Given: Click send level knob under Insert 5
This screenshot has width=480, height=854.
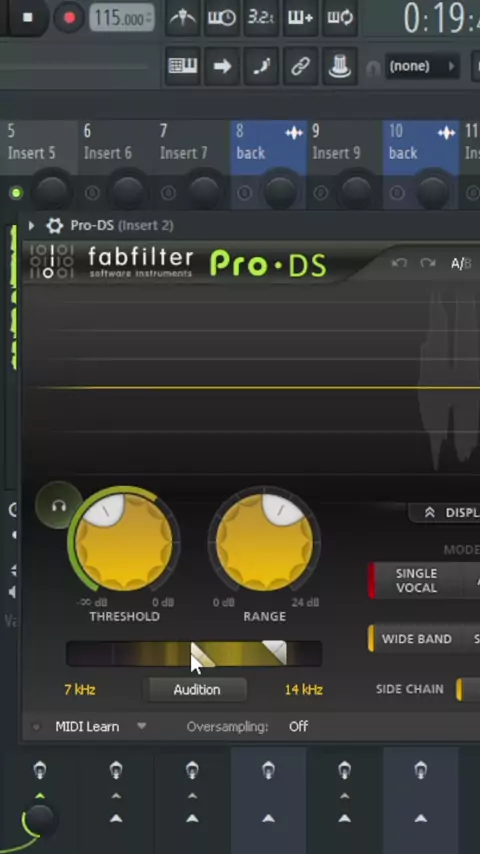Looking at the screenshot, I should click(x=40, y=820).
